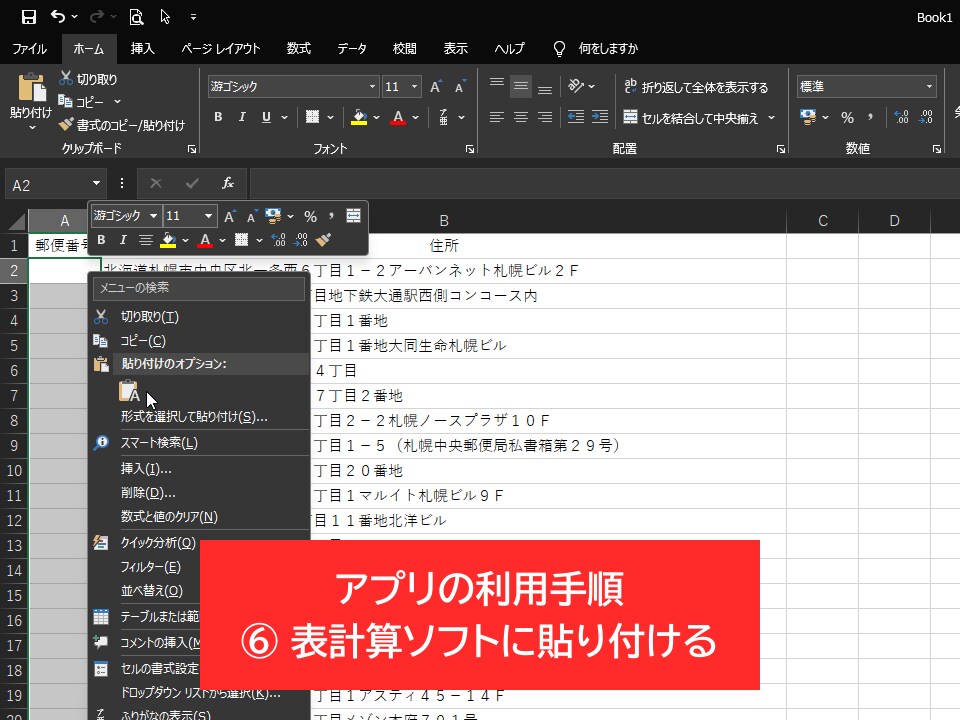Increase font size with ribbon large A icon
The height and width of the screenshot is (720, 960).
coord(435,87)
